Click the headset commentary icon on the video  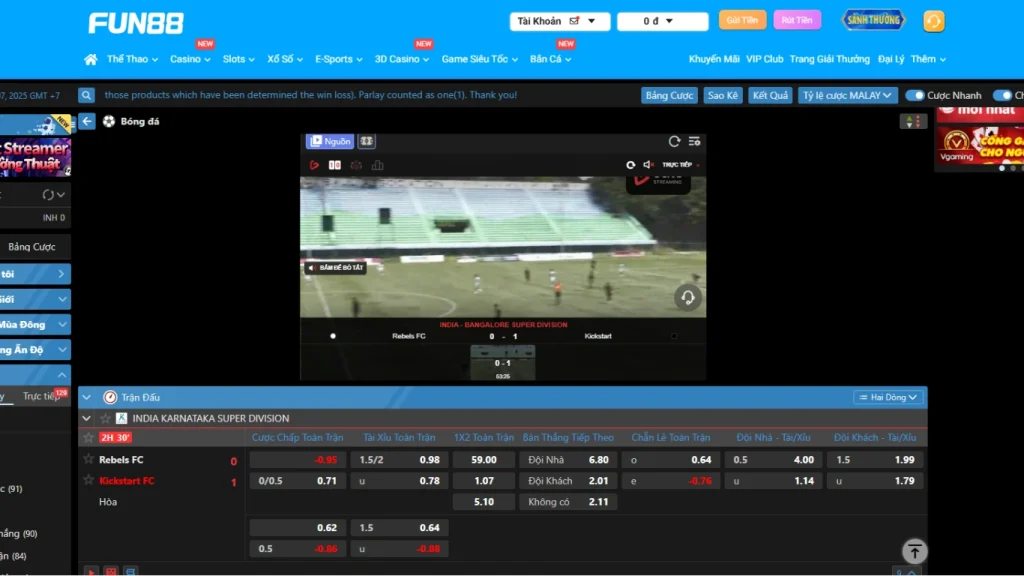(x=687, y=297)
